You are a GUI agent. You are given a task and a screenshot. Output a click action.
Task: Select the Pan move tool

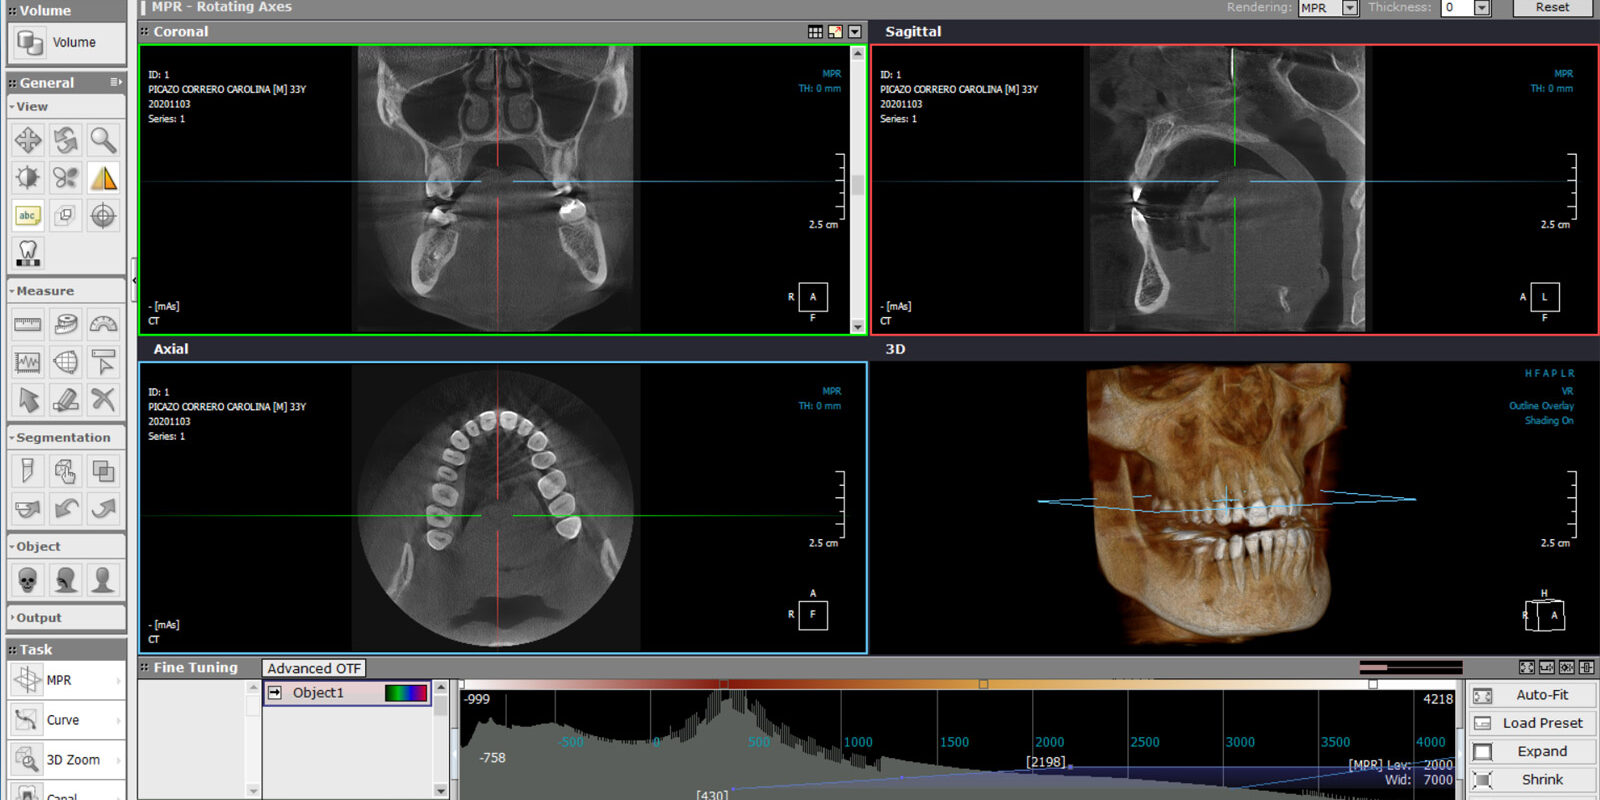[x=28, y=140]
